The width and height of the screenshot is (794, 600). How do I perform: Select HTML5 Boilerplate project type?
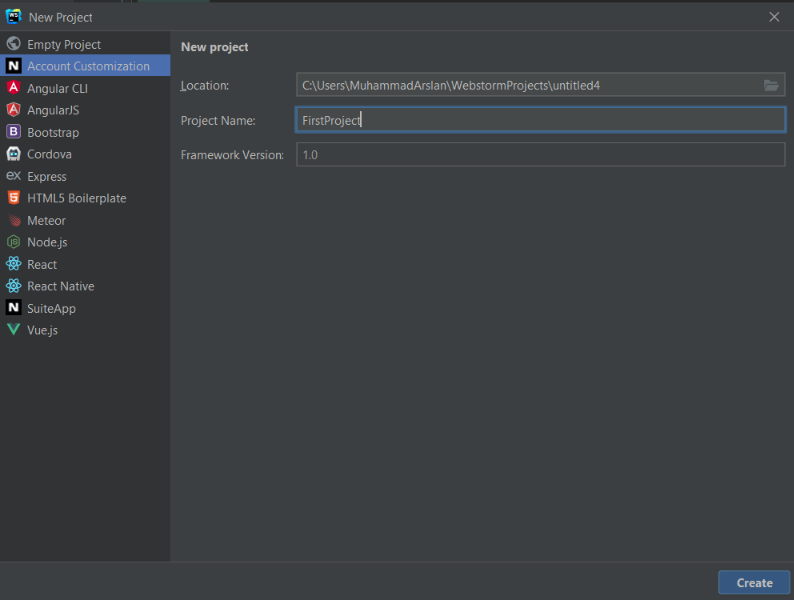point(85,198)
